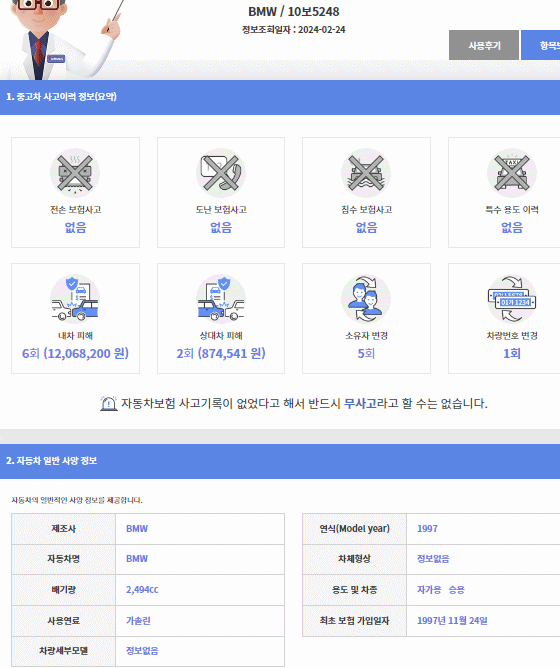Viewport: 560px width, 668px height.
Task: Click the 5회 owner change count
Action: click(x=366, y=353)
